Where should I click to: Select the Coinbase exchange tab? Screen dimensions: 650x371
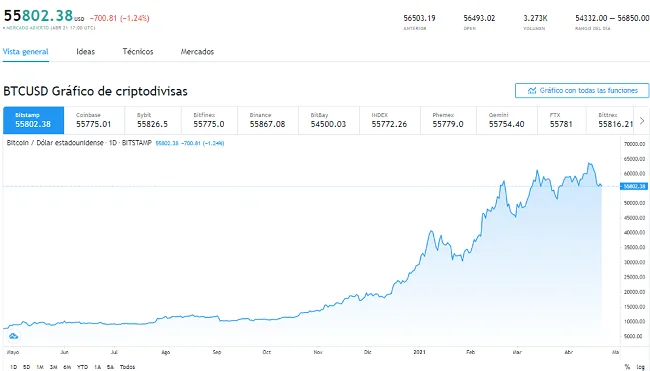[x=95, y=120]
